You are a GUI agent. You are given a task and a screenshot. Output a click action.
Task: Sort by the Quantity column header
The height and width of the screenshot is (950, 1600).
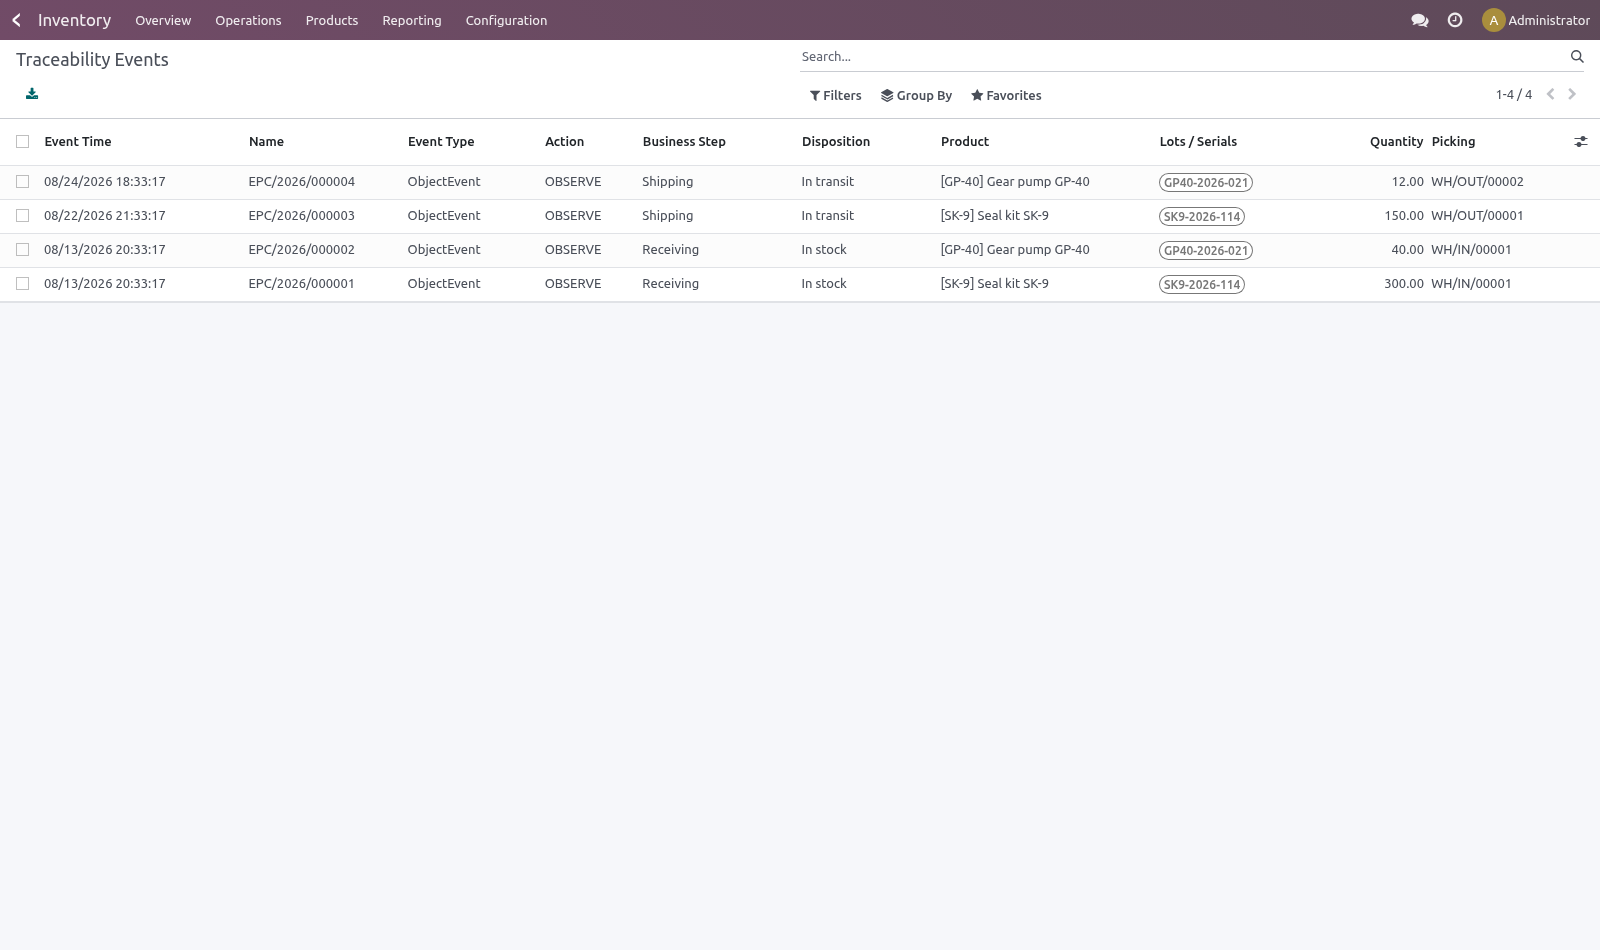1396,142
